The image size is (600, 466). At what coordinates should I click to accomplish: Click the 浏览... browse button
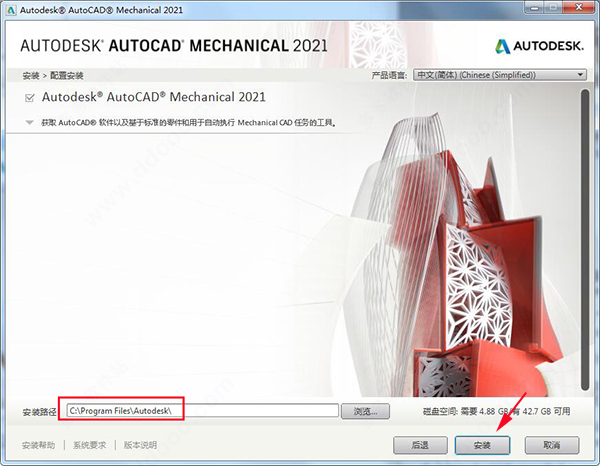tap(365, 411)
